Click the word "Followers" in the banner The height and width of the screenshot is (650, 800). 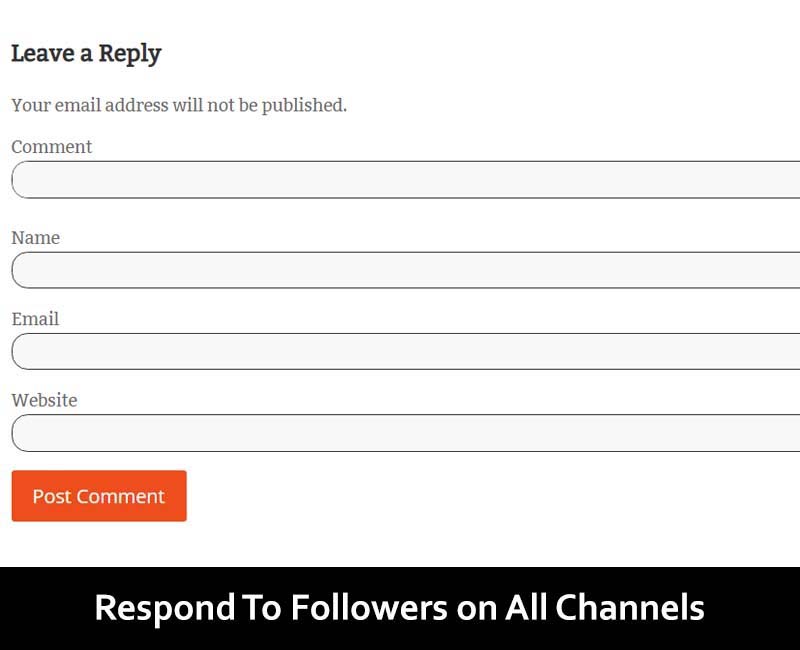pos(369,608)
